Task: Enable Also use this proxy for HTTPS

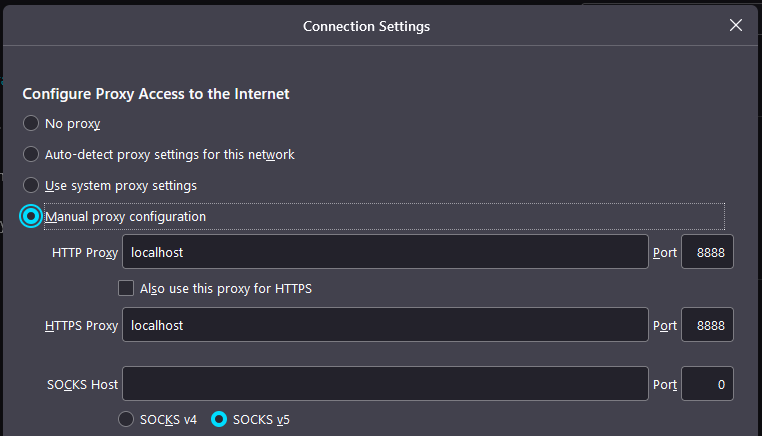Action: [126, 289]
